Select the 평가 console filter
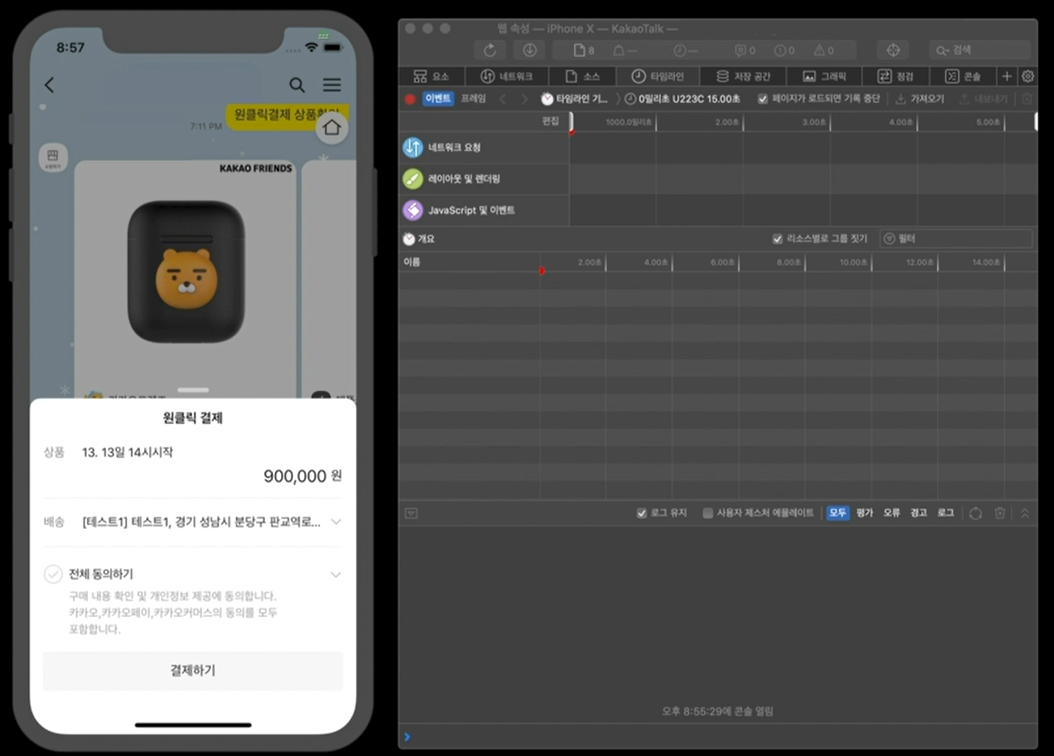The image size is (1054, 756). click(x=864, y=513)
